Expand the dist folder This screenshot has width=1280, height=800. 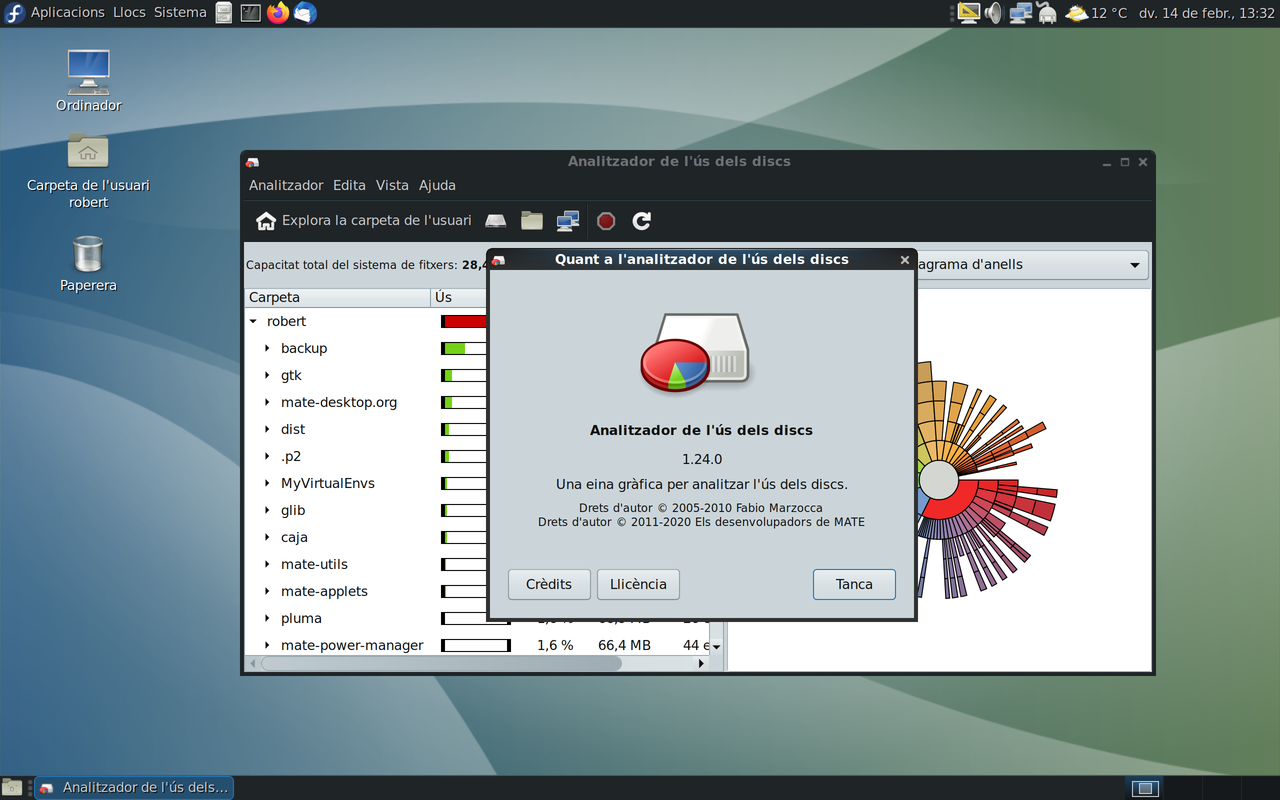click(267, 430)
